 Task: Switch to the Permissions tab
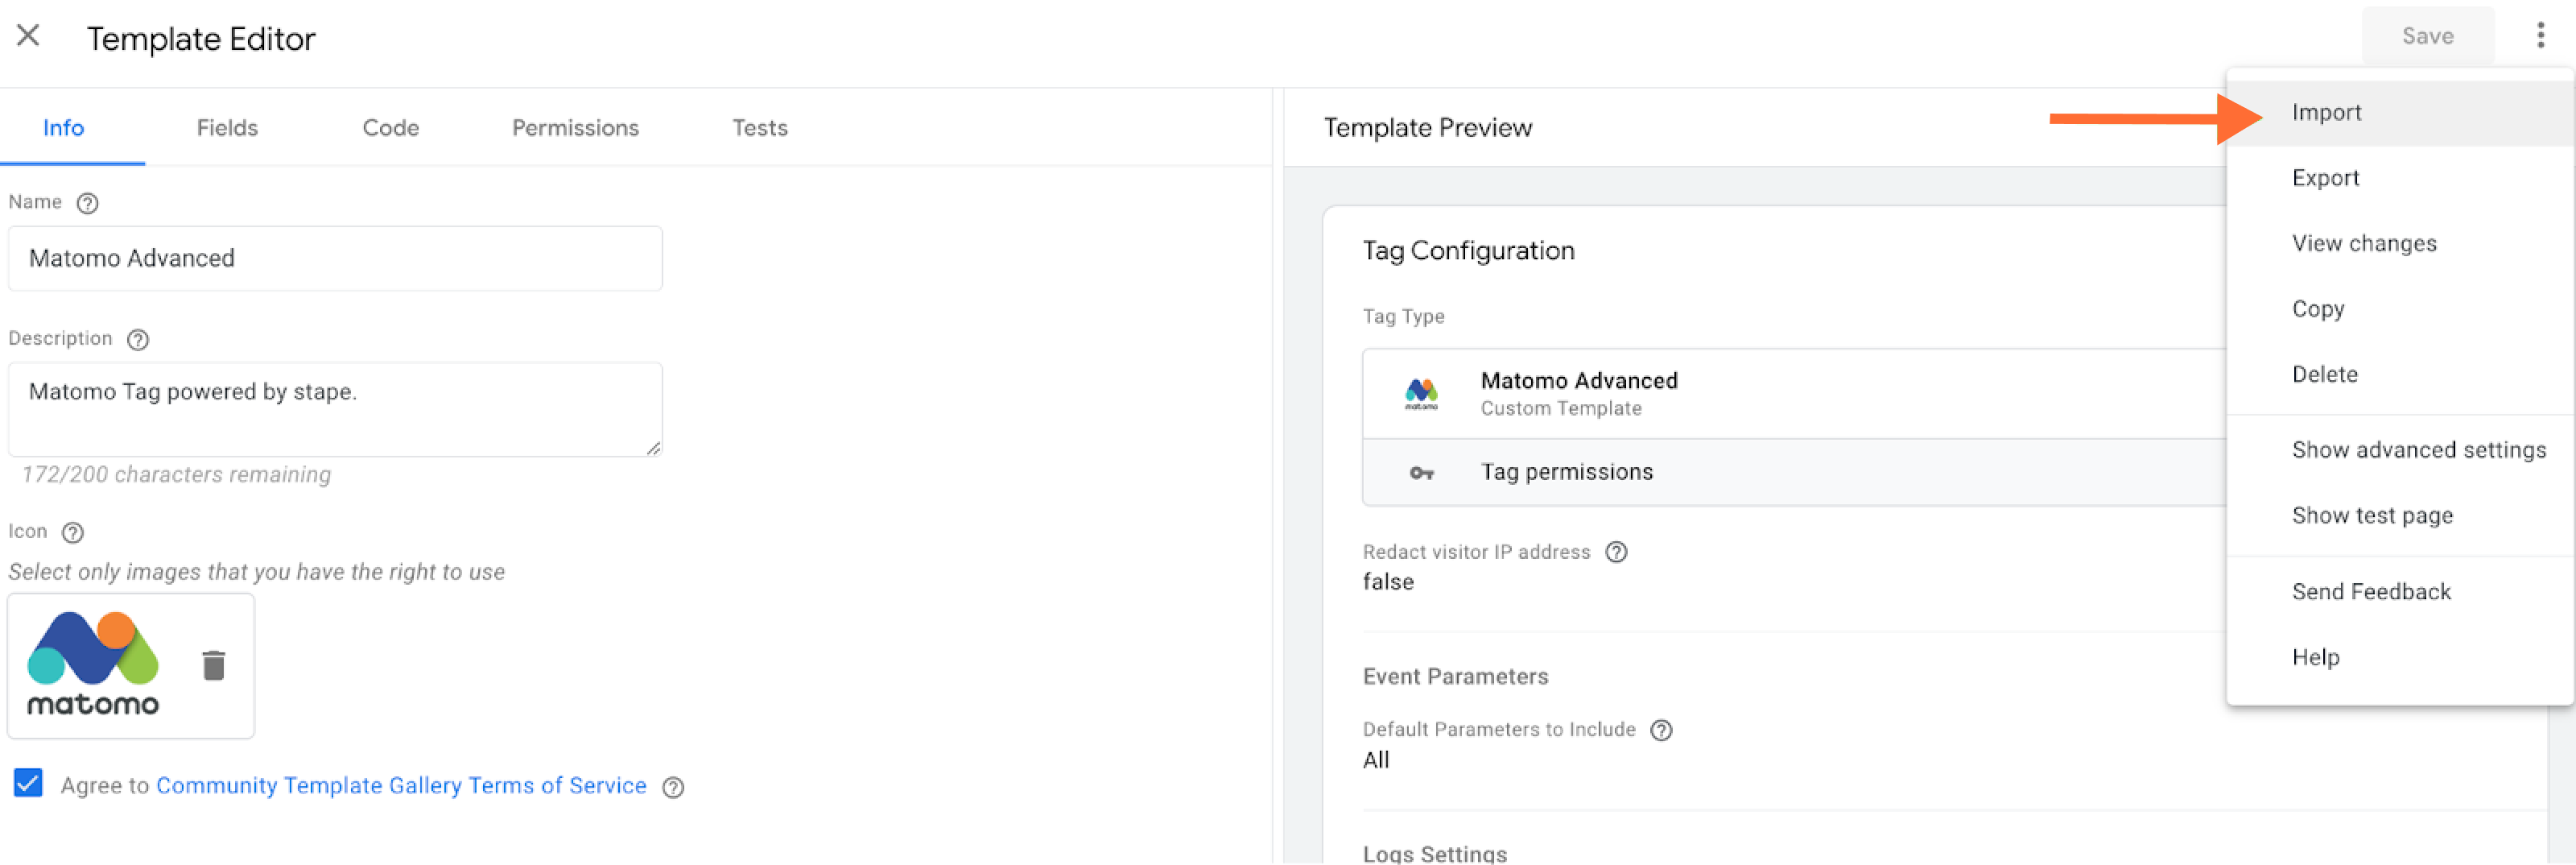click(575, 127)
